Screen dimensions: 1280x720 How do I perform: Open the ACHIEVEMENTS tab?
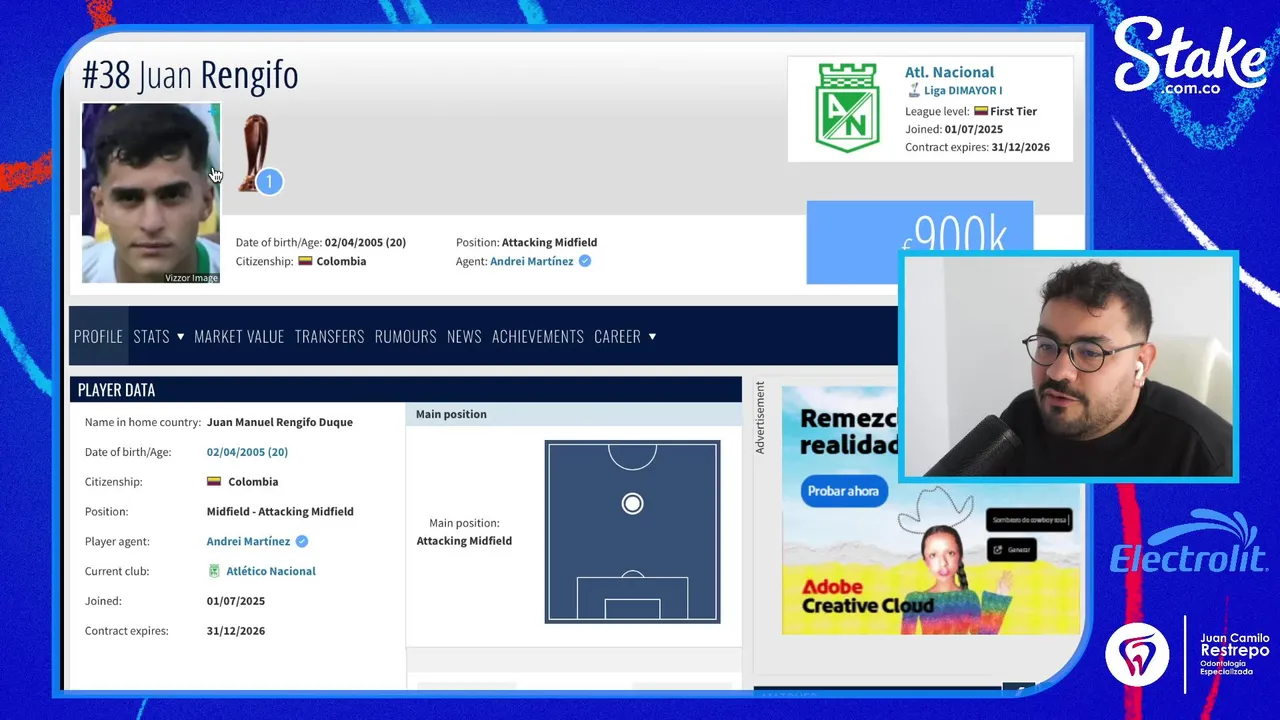[537, 336]
